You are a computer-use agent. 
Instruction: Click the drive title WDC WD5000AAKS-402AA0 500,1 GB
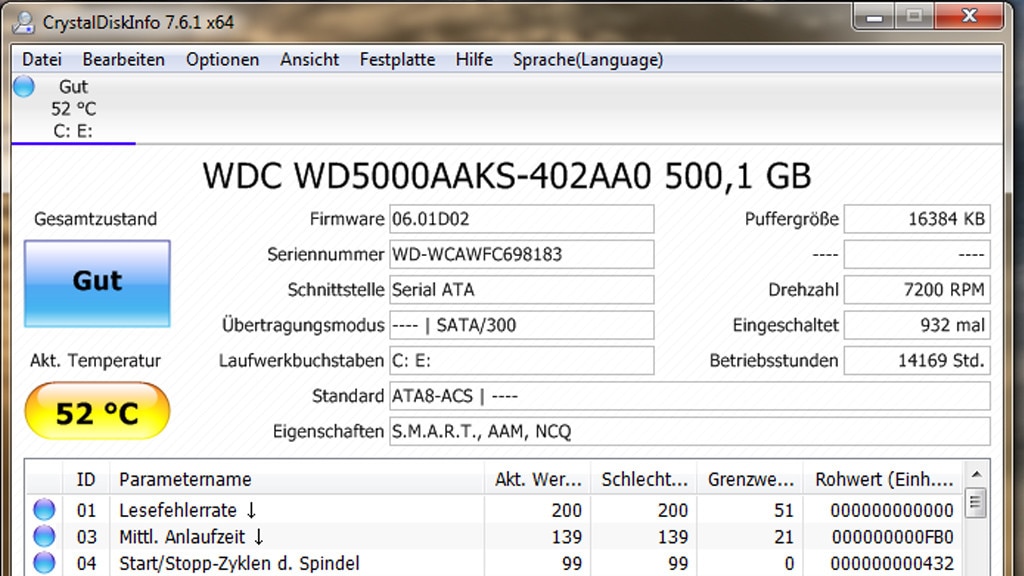tap(507, 176)
